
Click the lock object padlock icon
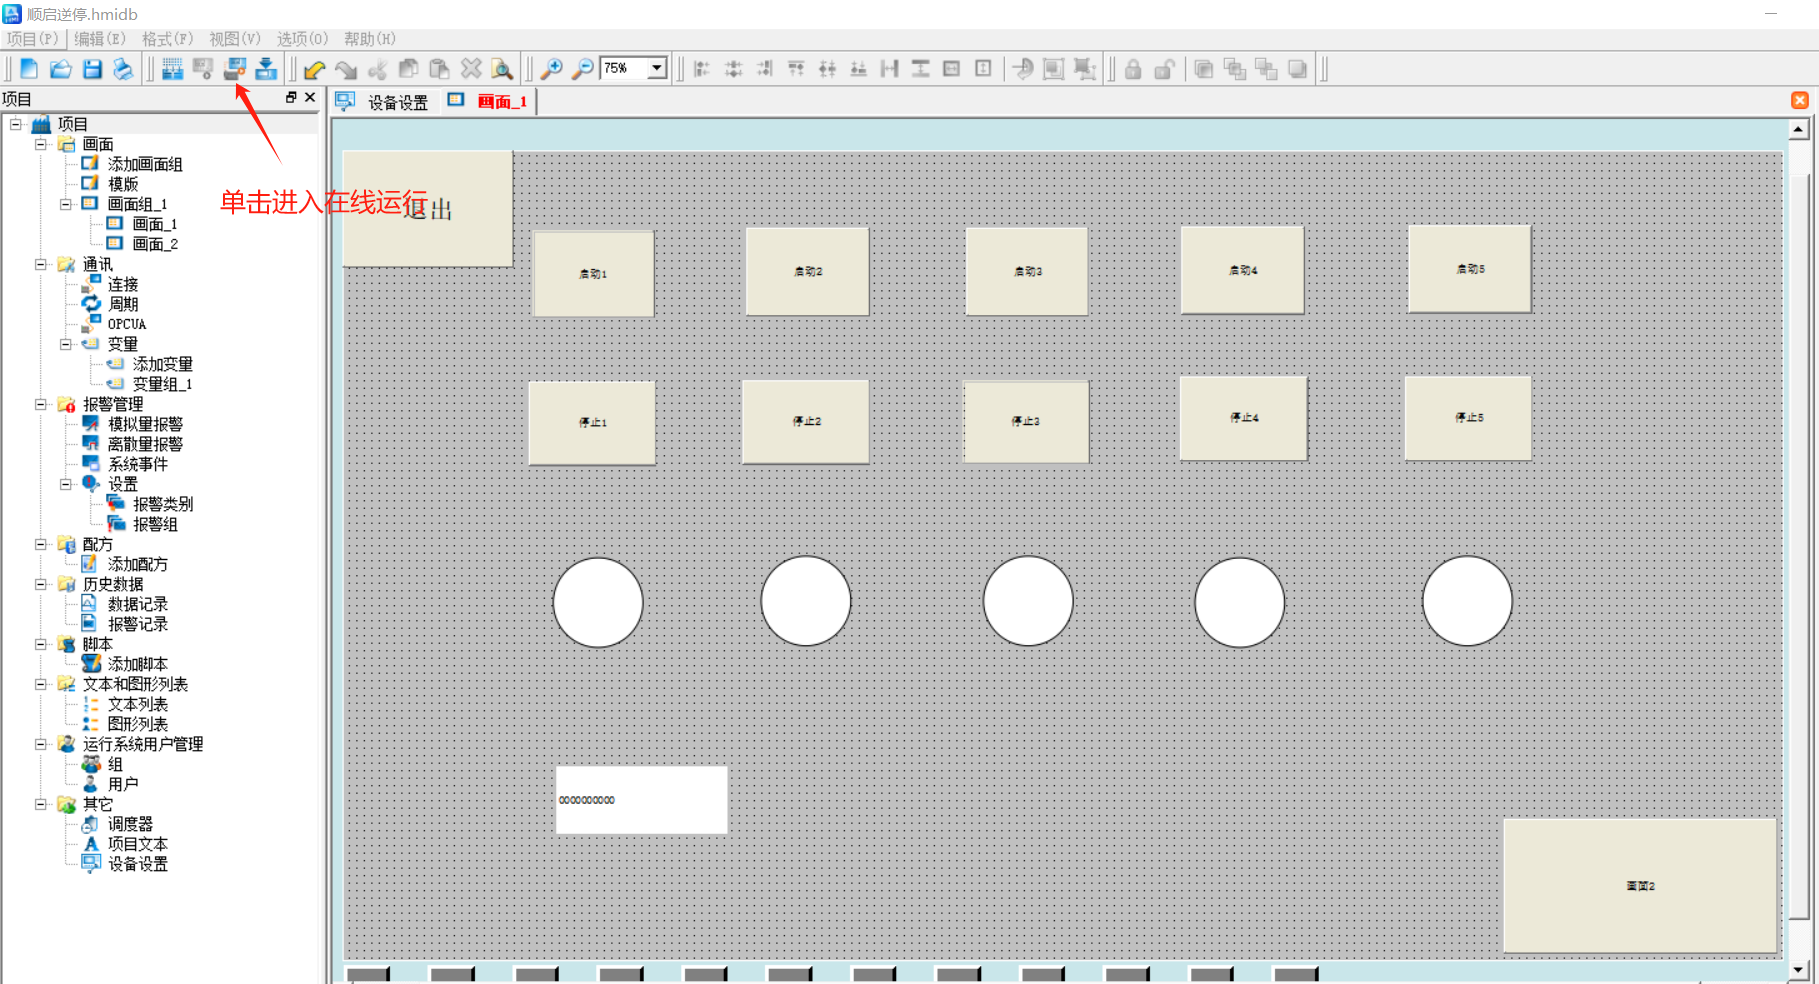point(1133,69)
